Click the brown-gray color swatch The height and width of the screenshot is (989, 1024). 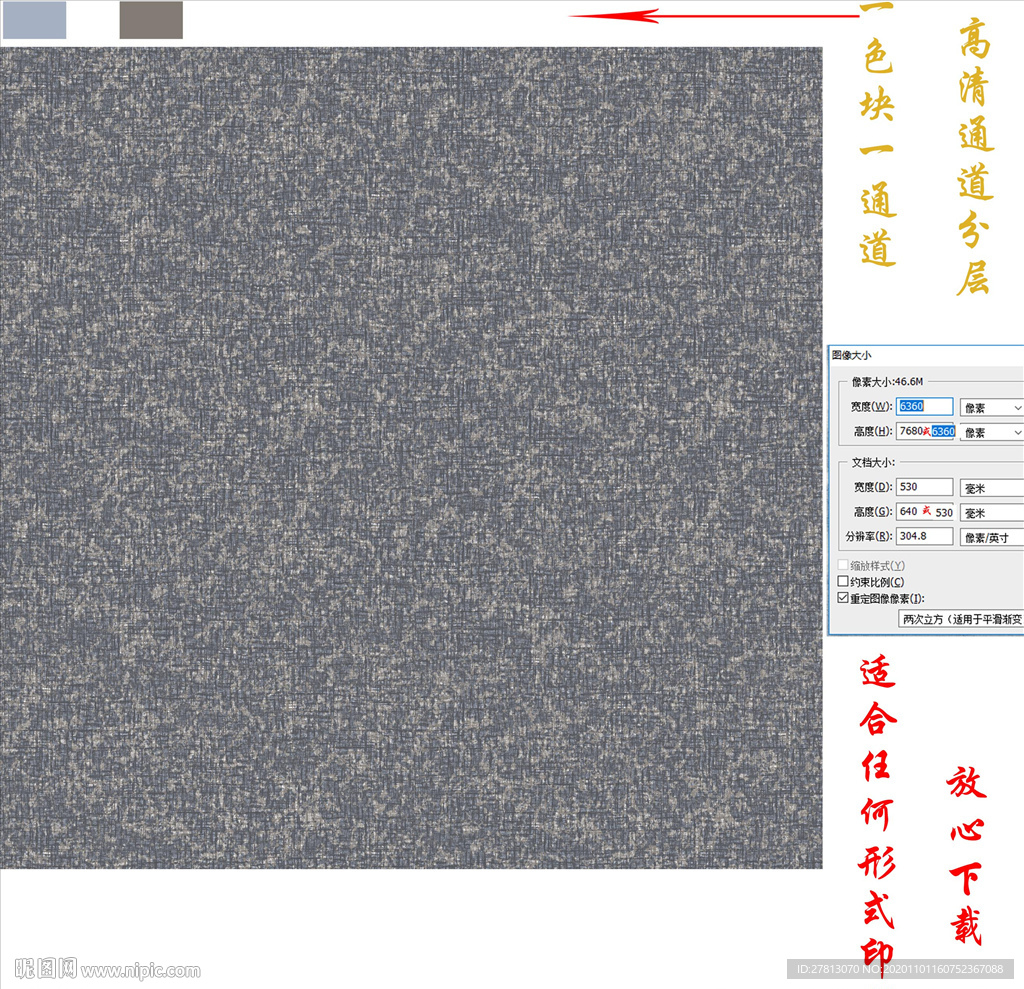pos(151,20)
